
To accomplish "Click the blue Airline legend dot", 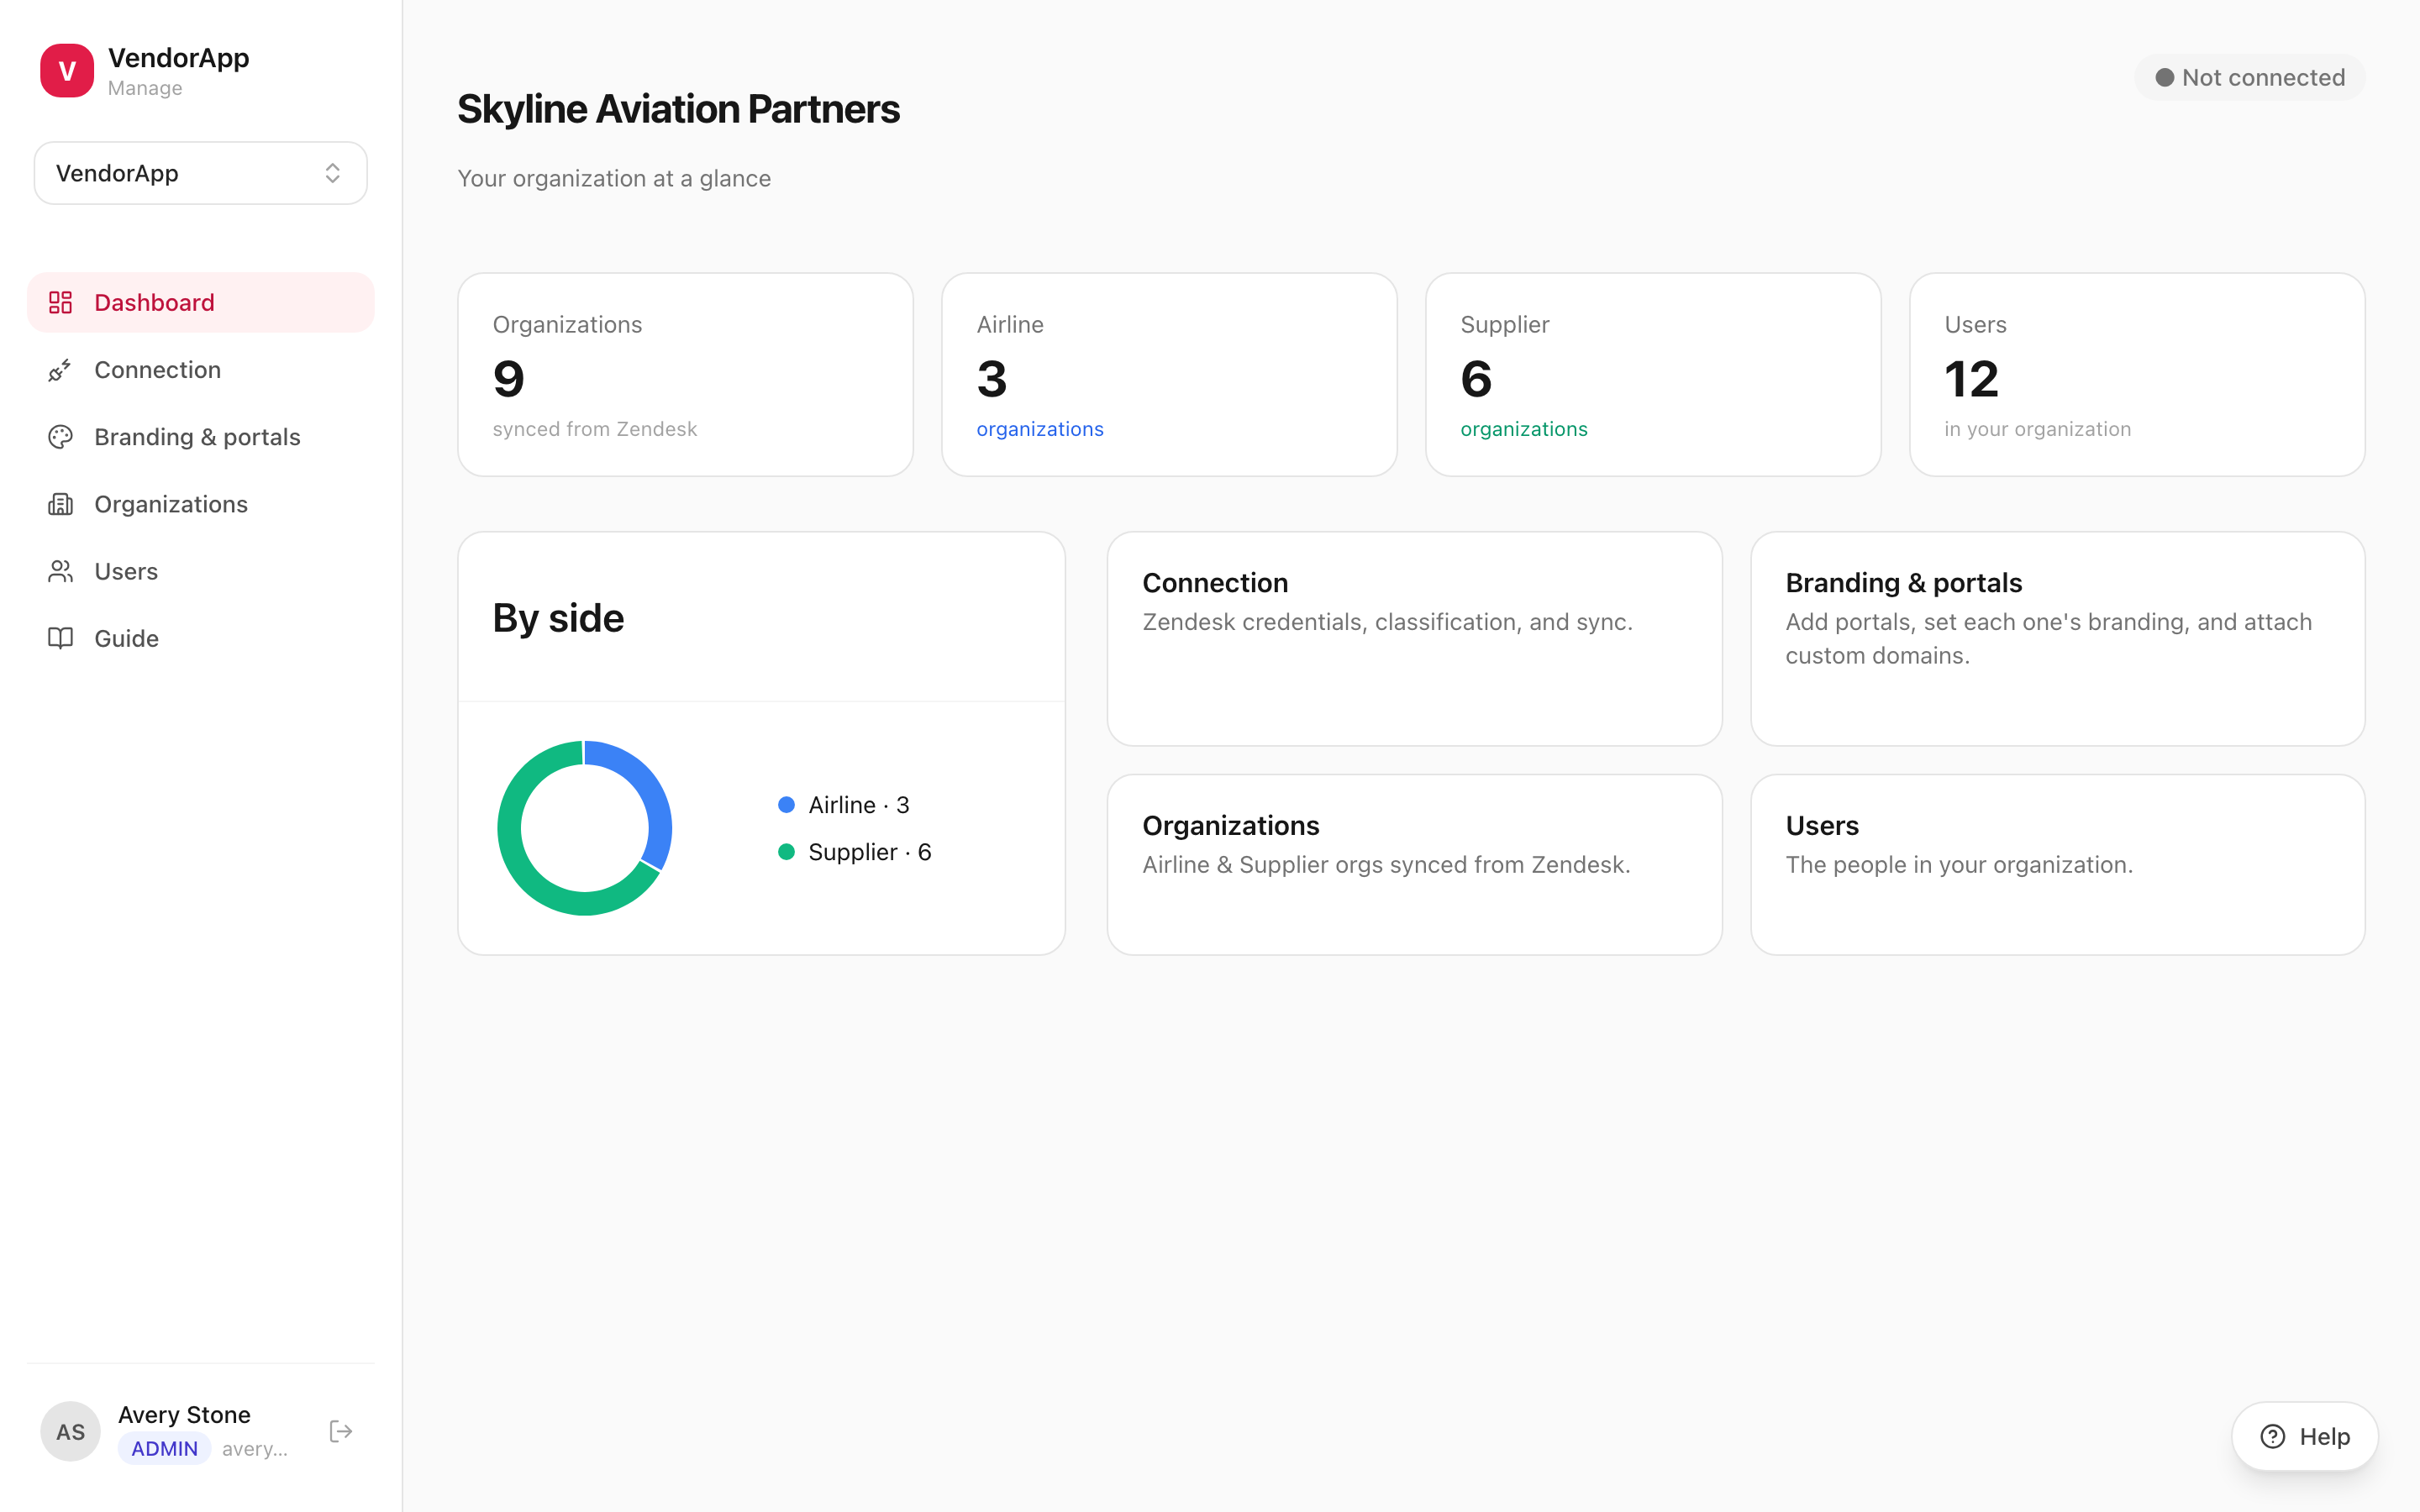I will (786, 805).
